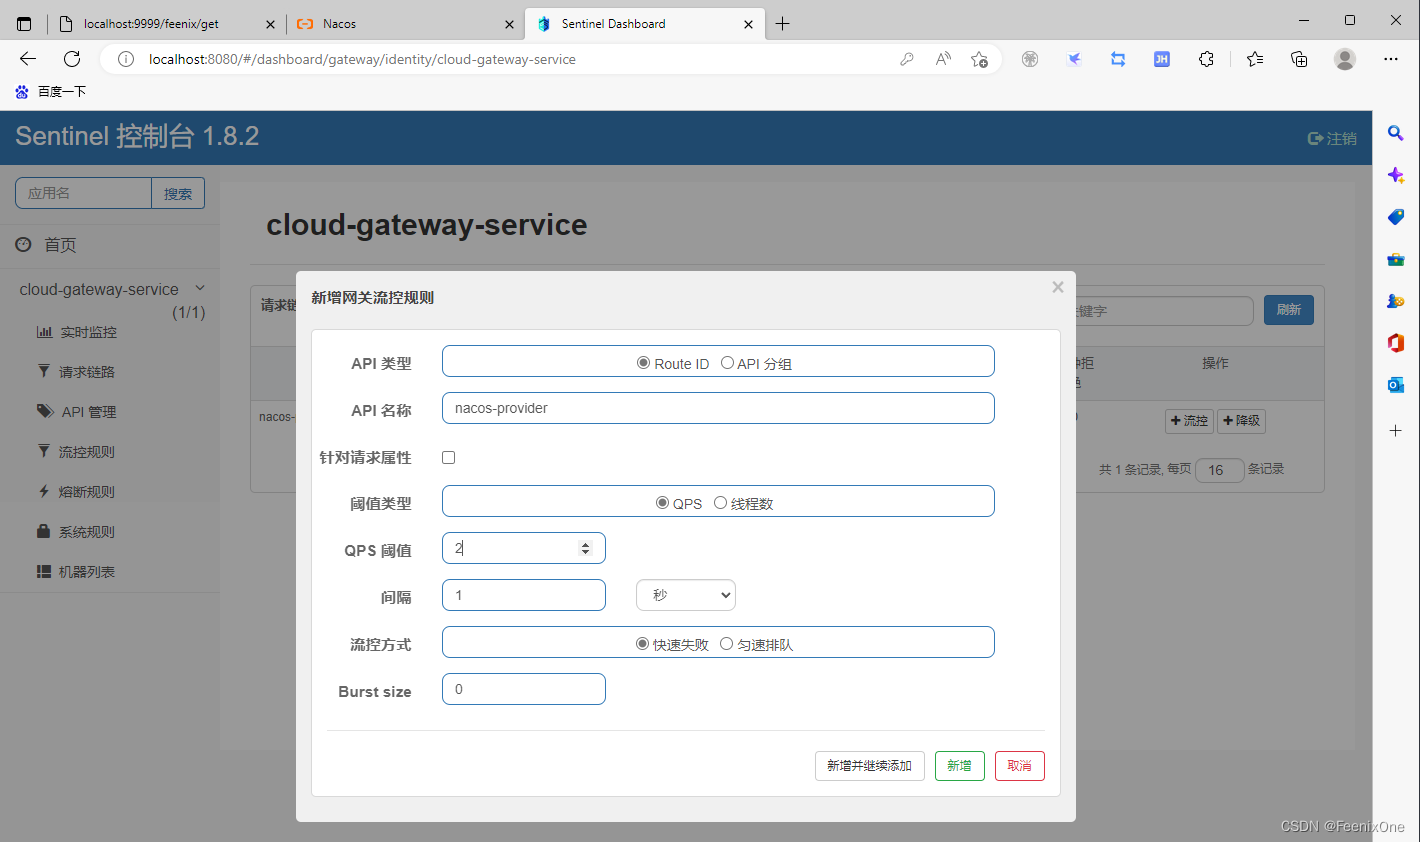Select 匀速排队 flow control mode

coord(726,644)
